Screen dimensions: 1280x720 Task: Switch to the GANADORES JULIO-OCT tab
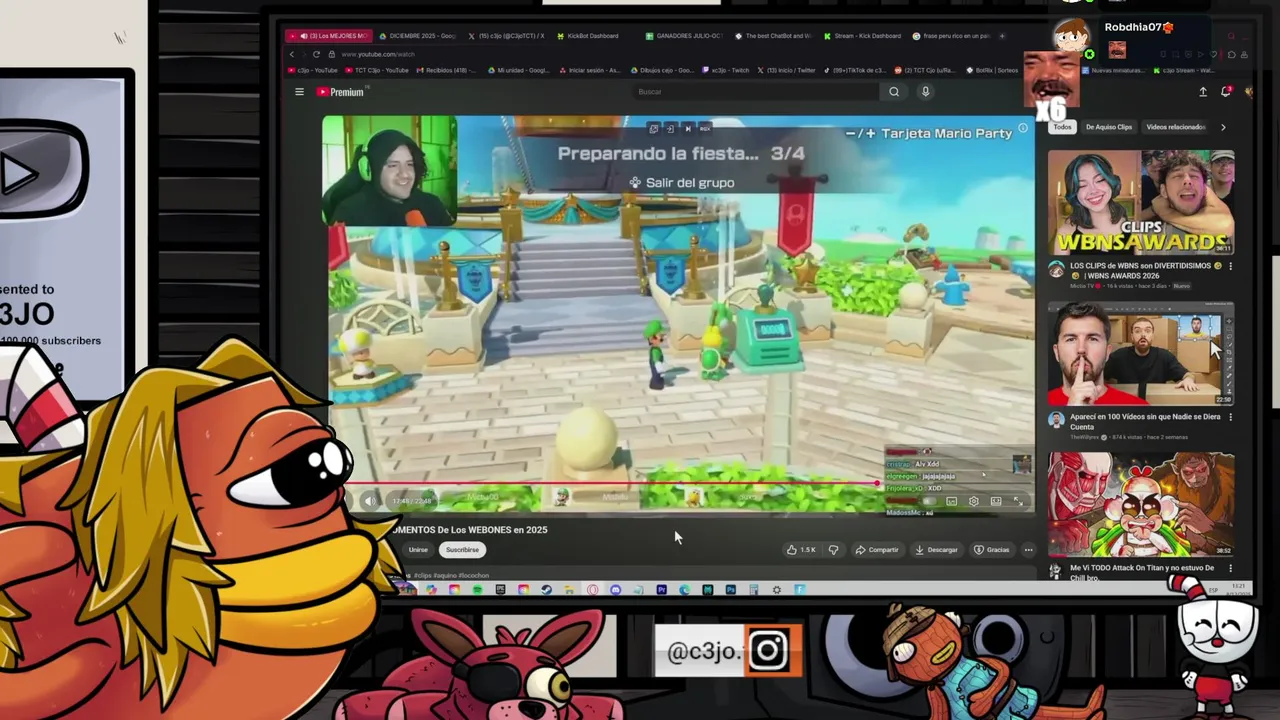[682, 36]
